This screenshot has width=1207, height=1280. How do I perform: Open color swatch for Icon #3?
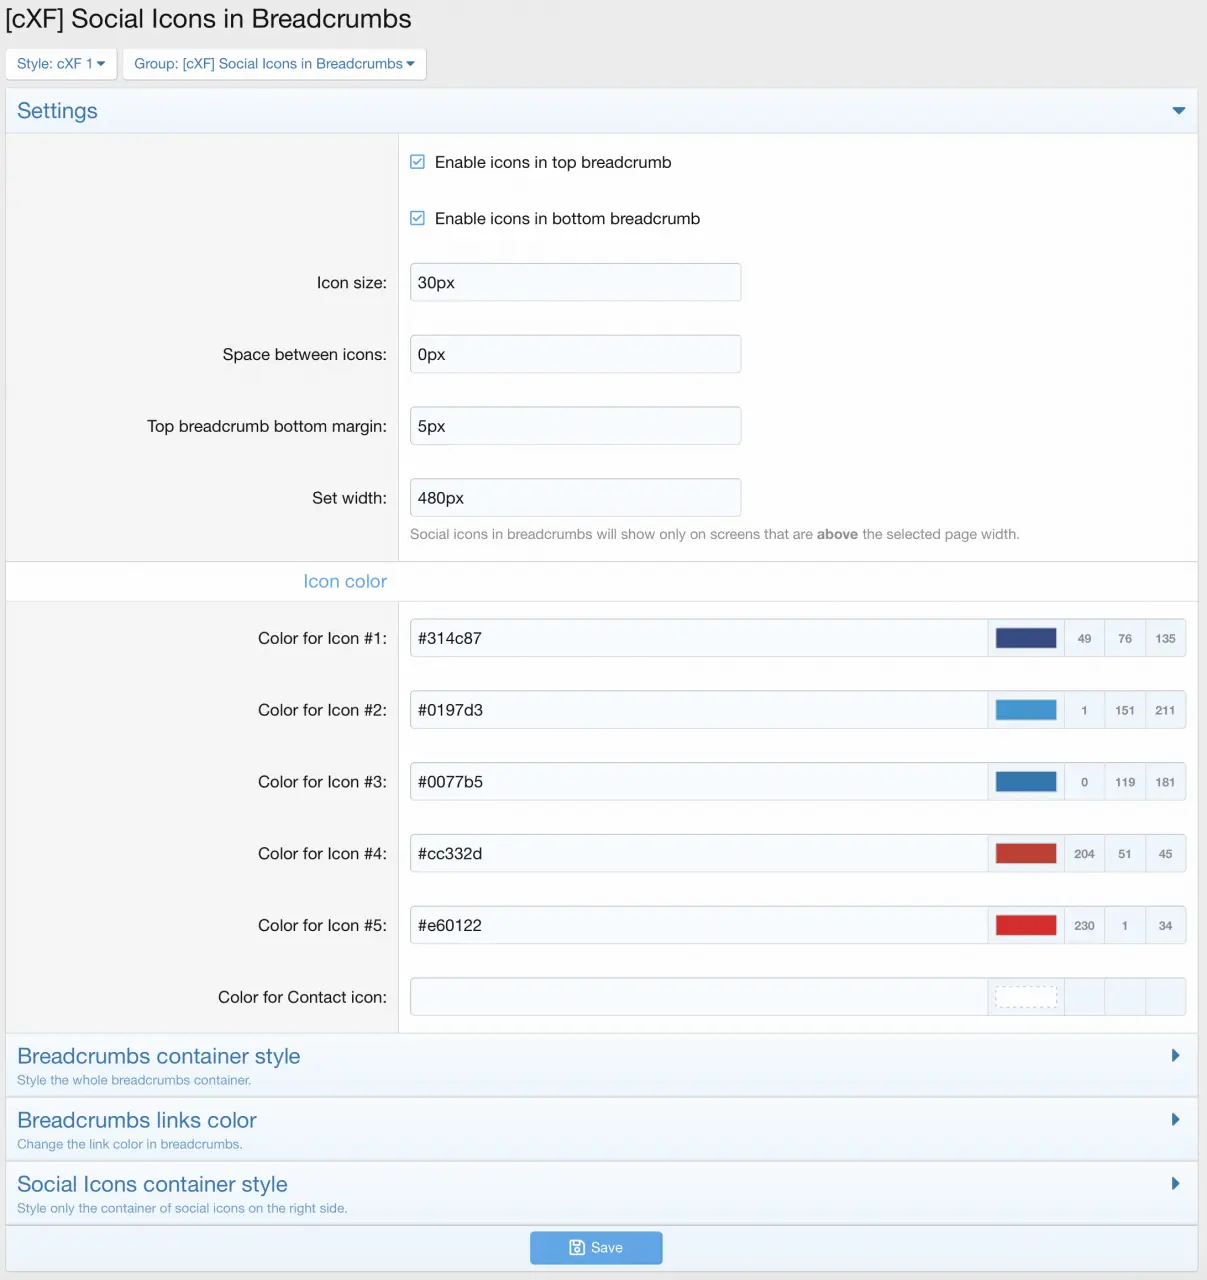[1026, 782]
